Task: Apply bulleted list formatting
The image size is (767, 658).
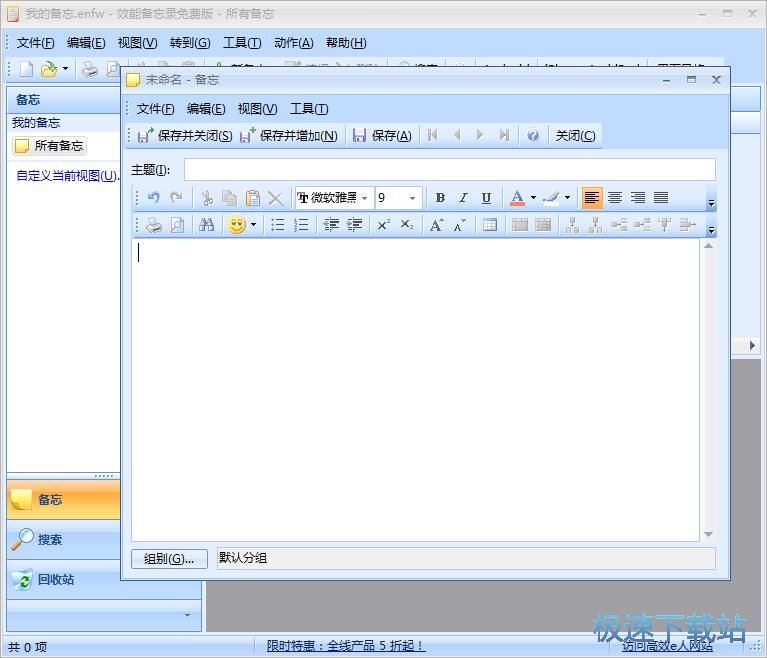Action: [x=278, y=225]
